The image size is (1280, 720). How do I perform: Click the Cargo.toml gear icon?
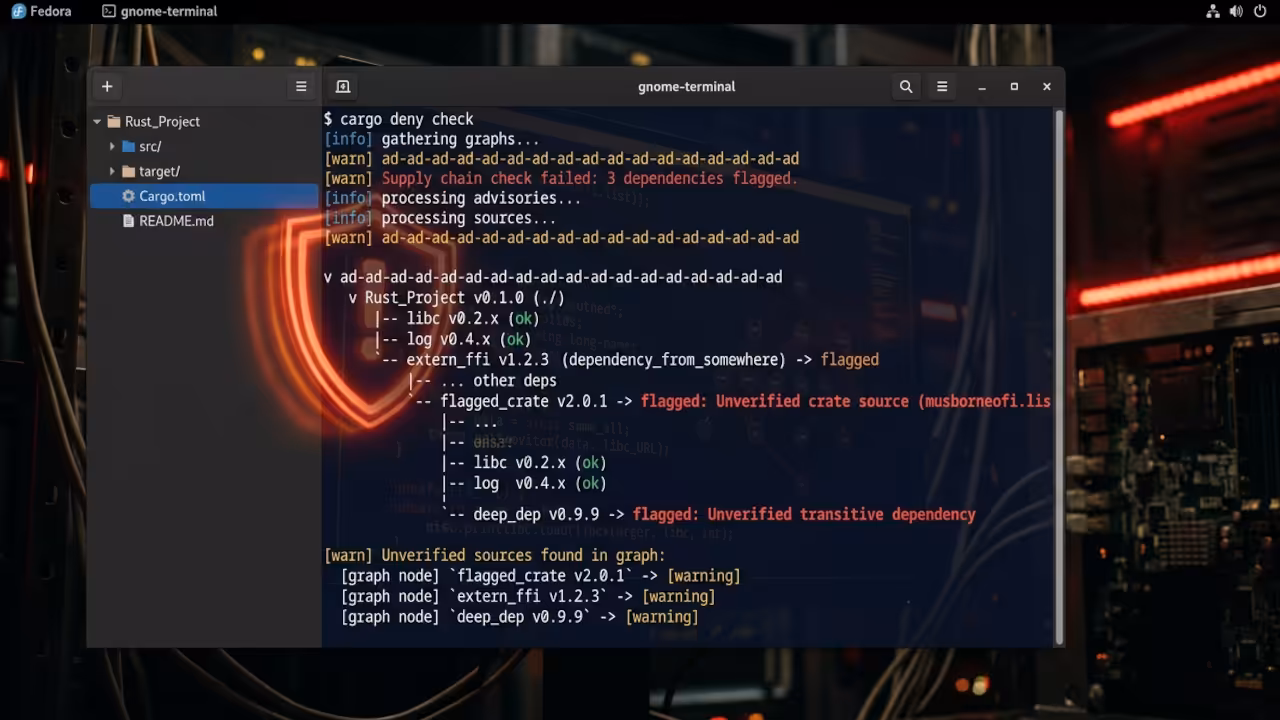pyautogui.click(x=128, y=196)
